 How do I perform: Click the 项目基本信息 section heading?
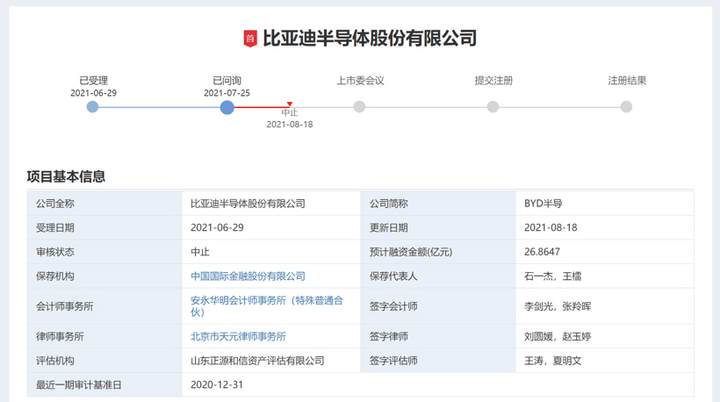66,176
